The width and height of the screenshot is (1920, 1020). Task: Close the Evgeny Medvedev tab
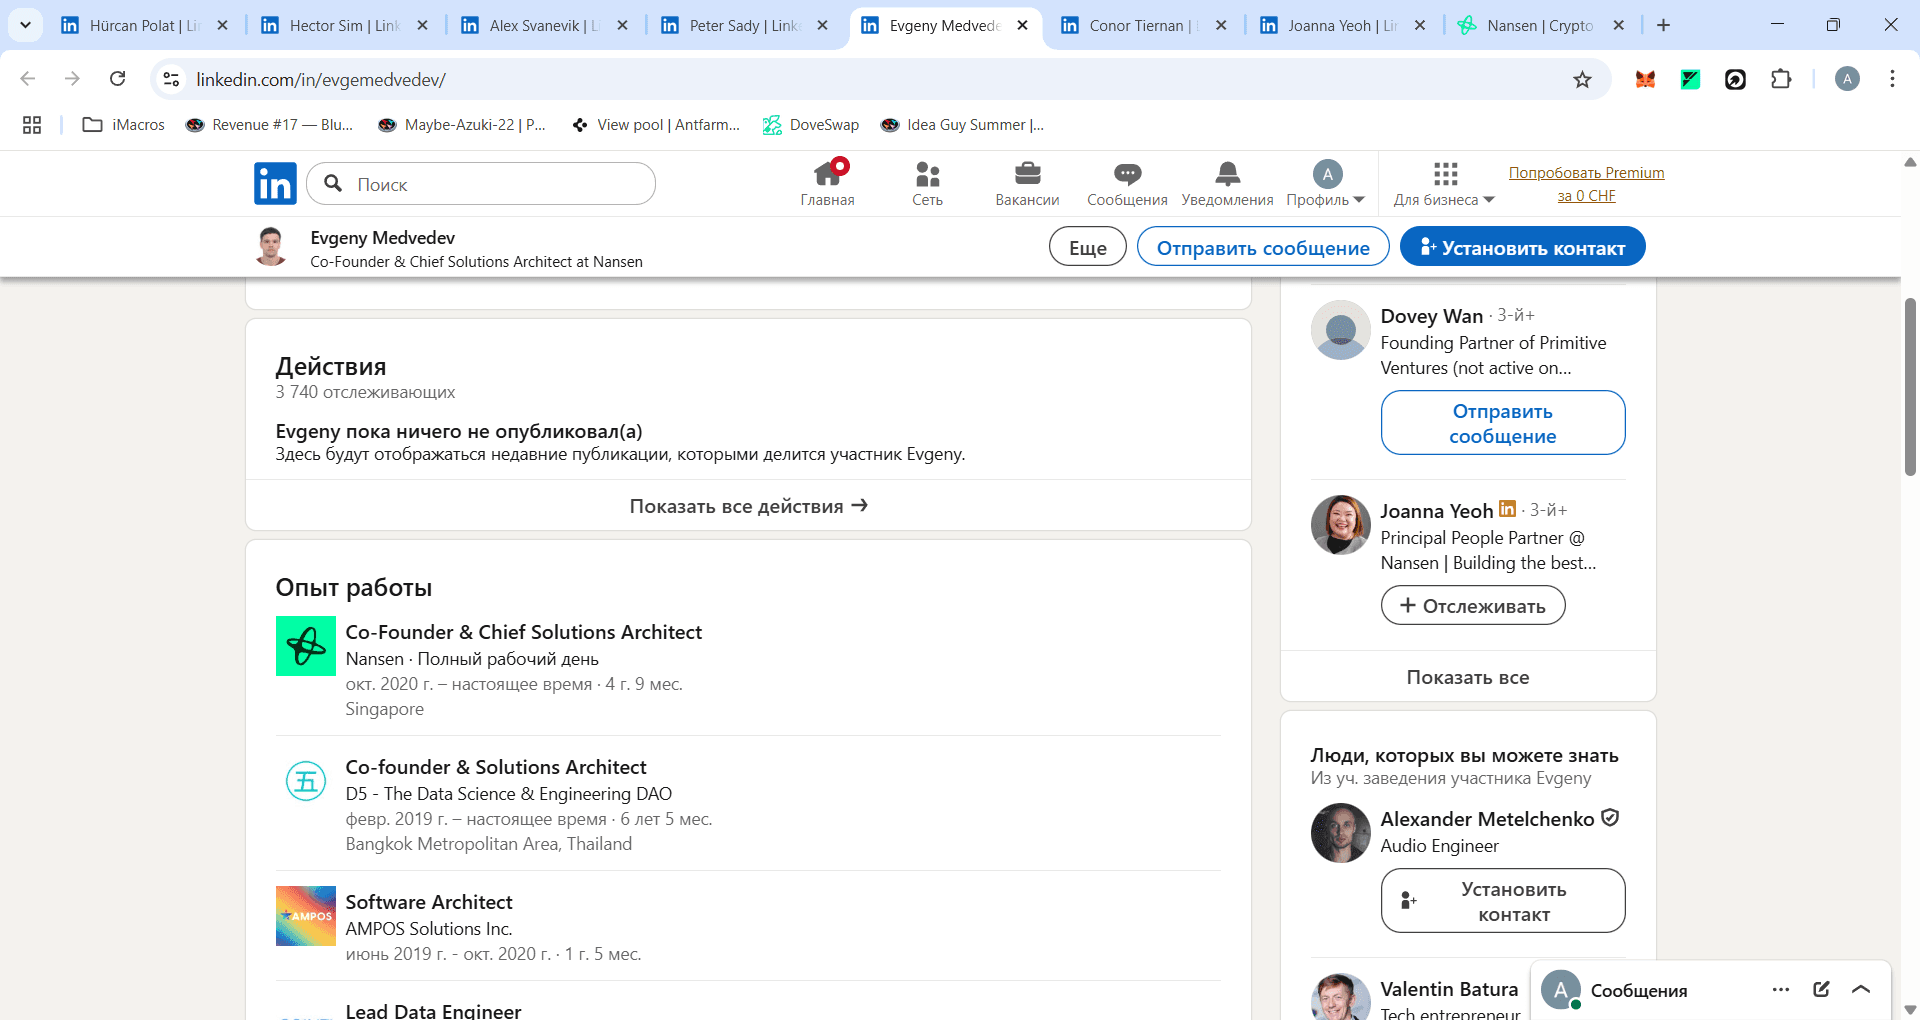[x=1022, y=25]
